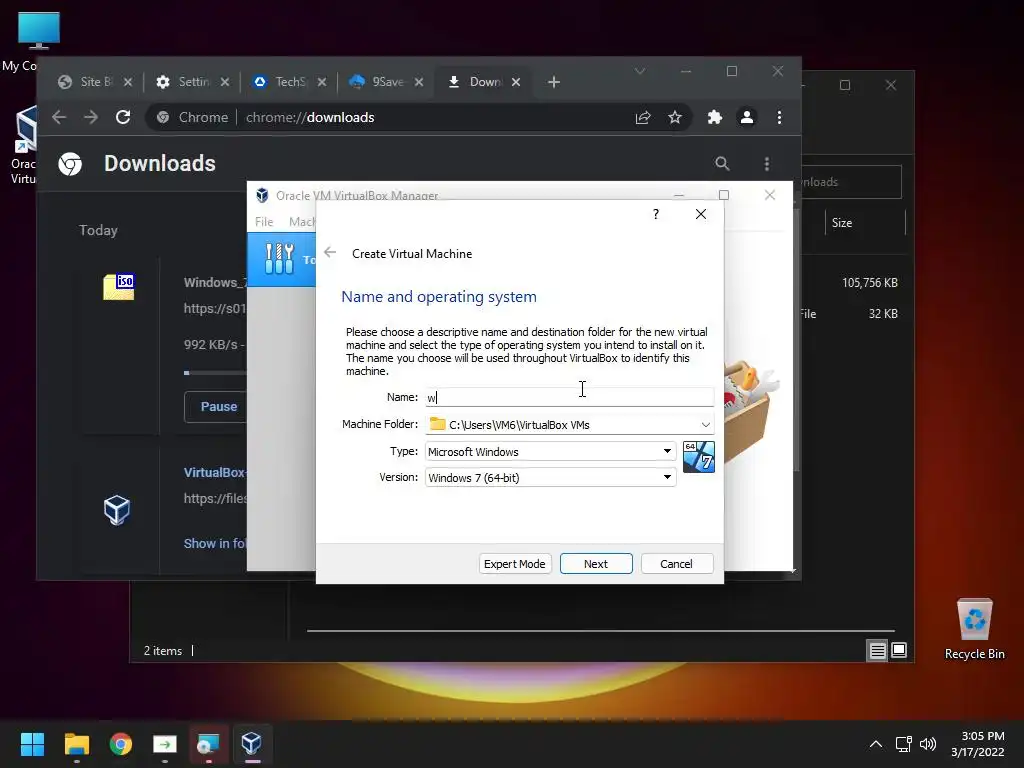Bookmark this page with the star icon
Image resolution: width=1024 pixels, height=768 pixels.
tap(675, 118)
